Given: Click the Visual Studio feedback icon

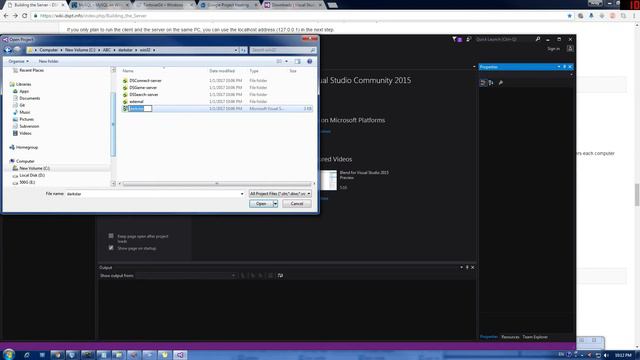Looking at the screenshot, I should (469, 39).
